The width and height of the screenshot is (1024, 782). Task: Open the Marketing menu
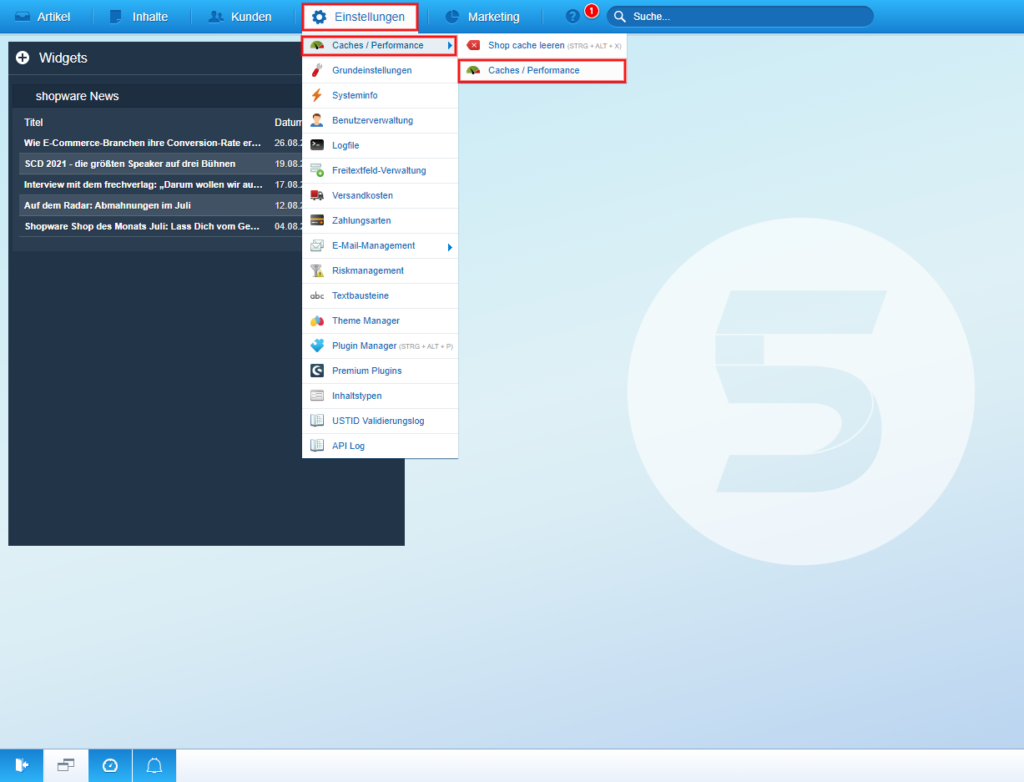coord(483,17)
